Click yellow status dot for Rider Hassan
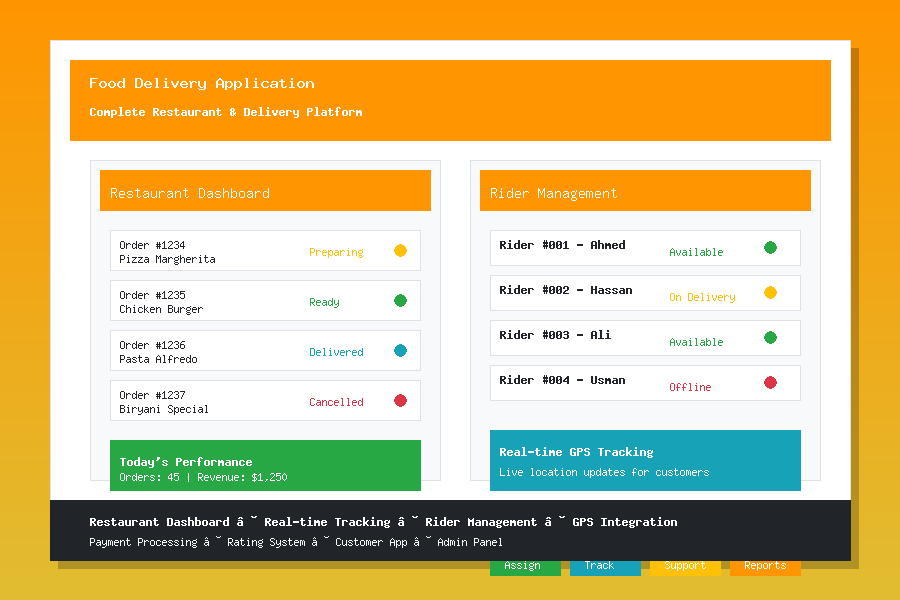The image size is (900, 600). (x=770, y=293)
